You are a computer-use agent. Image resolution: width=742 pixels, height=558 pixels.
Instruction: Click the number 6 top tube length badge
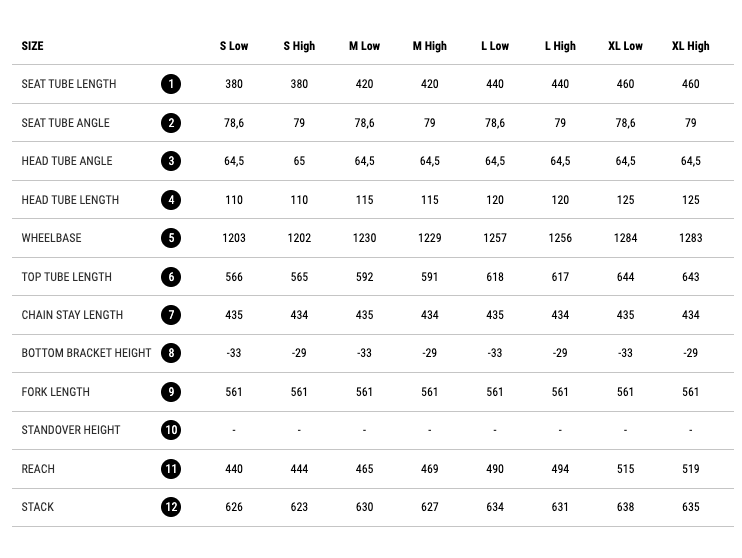pyautogui.click(x=171, y=277)
